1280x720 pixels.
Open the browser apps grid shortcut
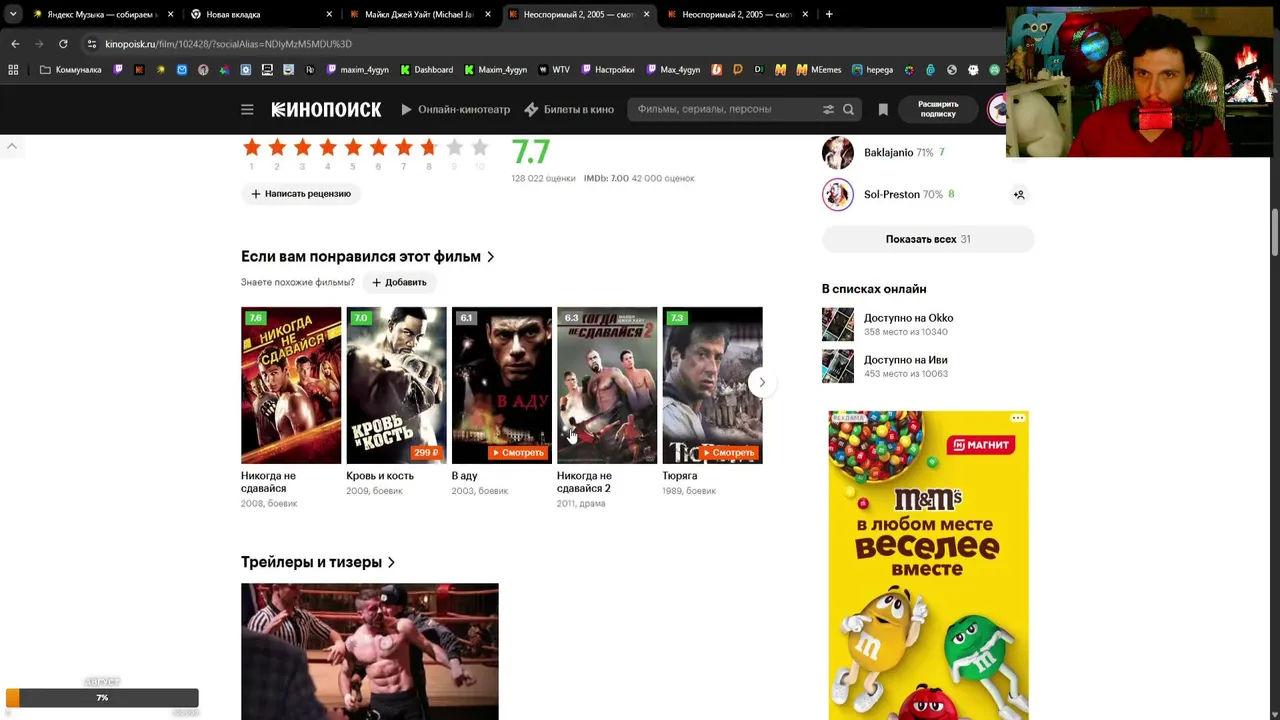[x=13, y=70]
